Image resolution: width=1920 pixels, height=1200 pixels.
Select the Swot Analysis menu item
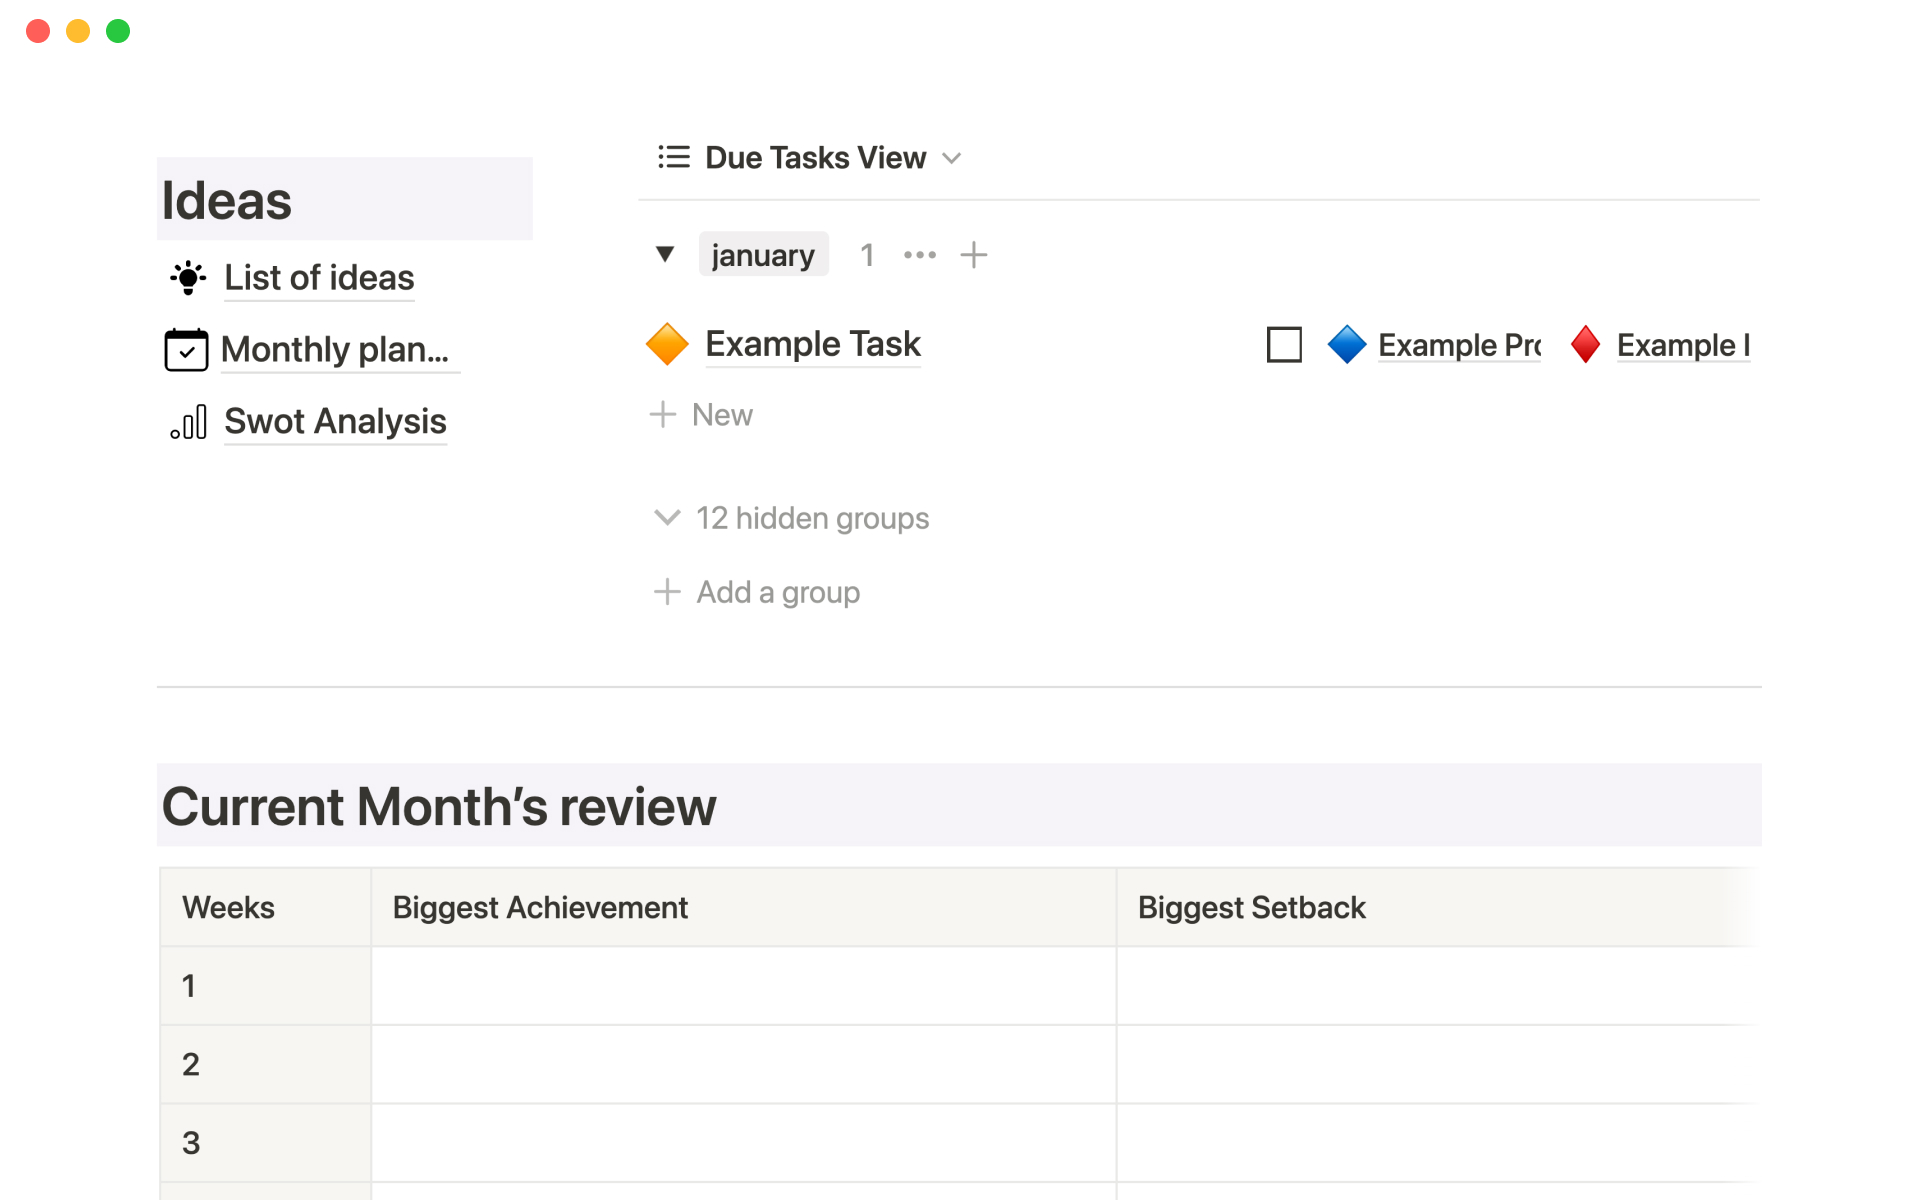tap(335, 420)
